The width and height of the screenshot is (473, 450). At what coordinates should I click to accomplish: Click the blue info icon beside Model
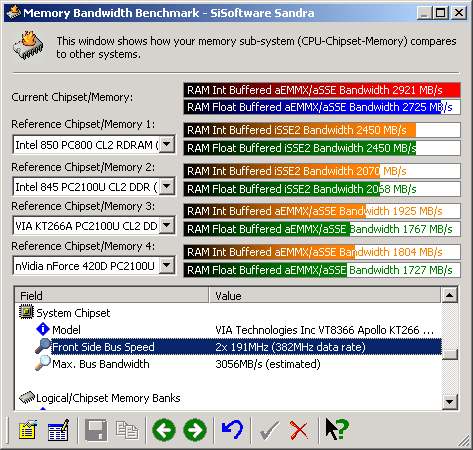point(43,329)
